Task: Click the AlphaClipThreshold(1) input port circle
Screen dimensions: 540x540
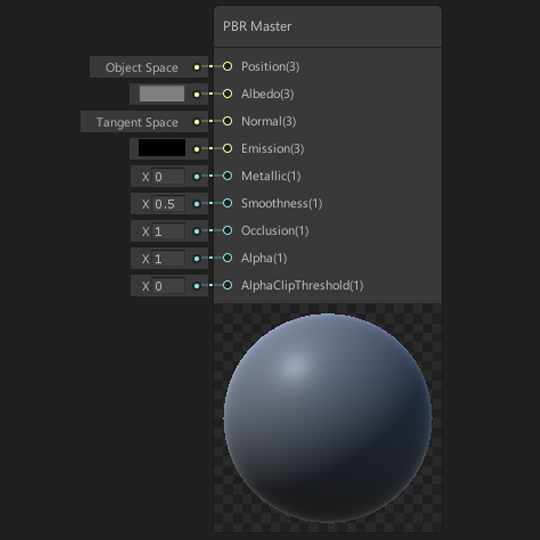Action: coord(227,285)
